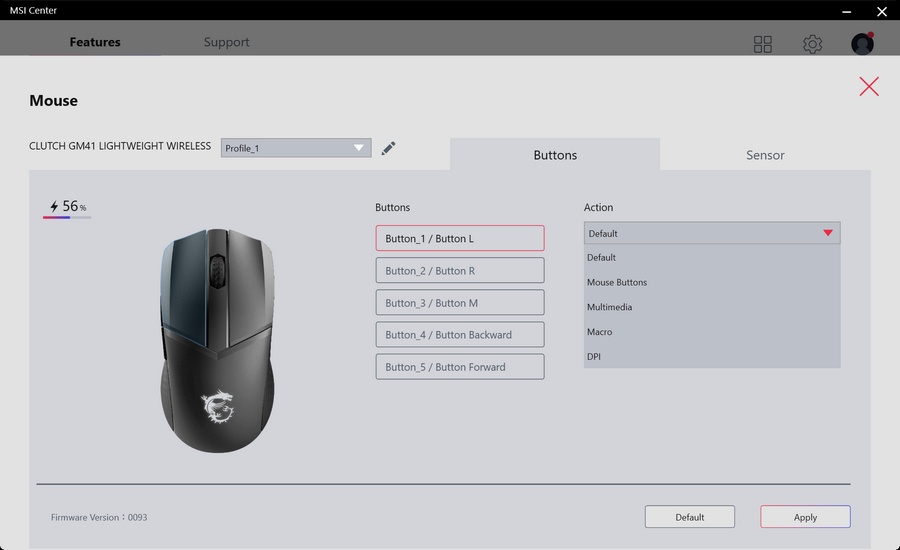Click the mouse product image
Viewport: 900px width, 550px height.
click(x=217, y=340)
